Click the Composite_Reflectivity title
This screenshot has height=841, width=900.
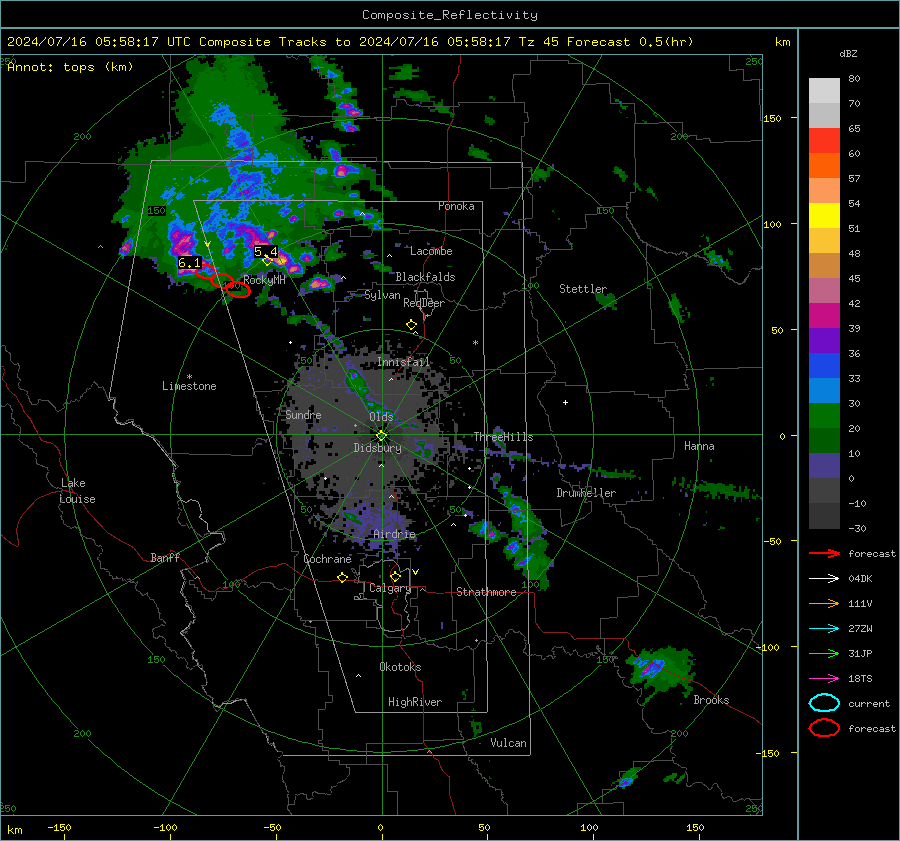tap(449, 15)
